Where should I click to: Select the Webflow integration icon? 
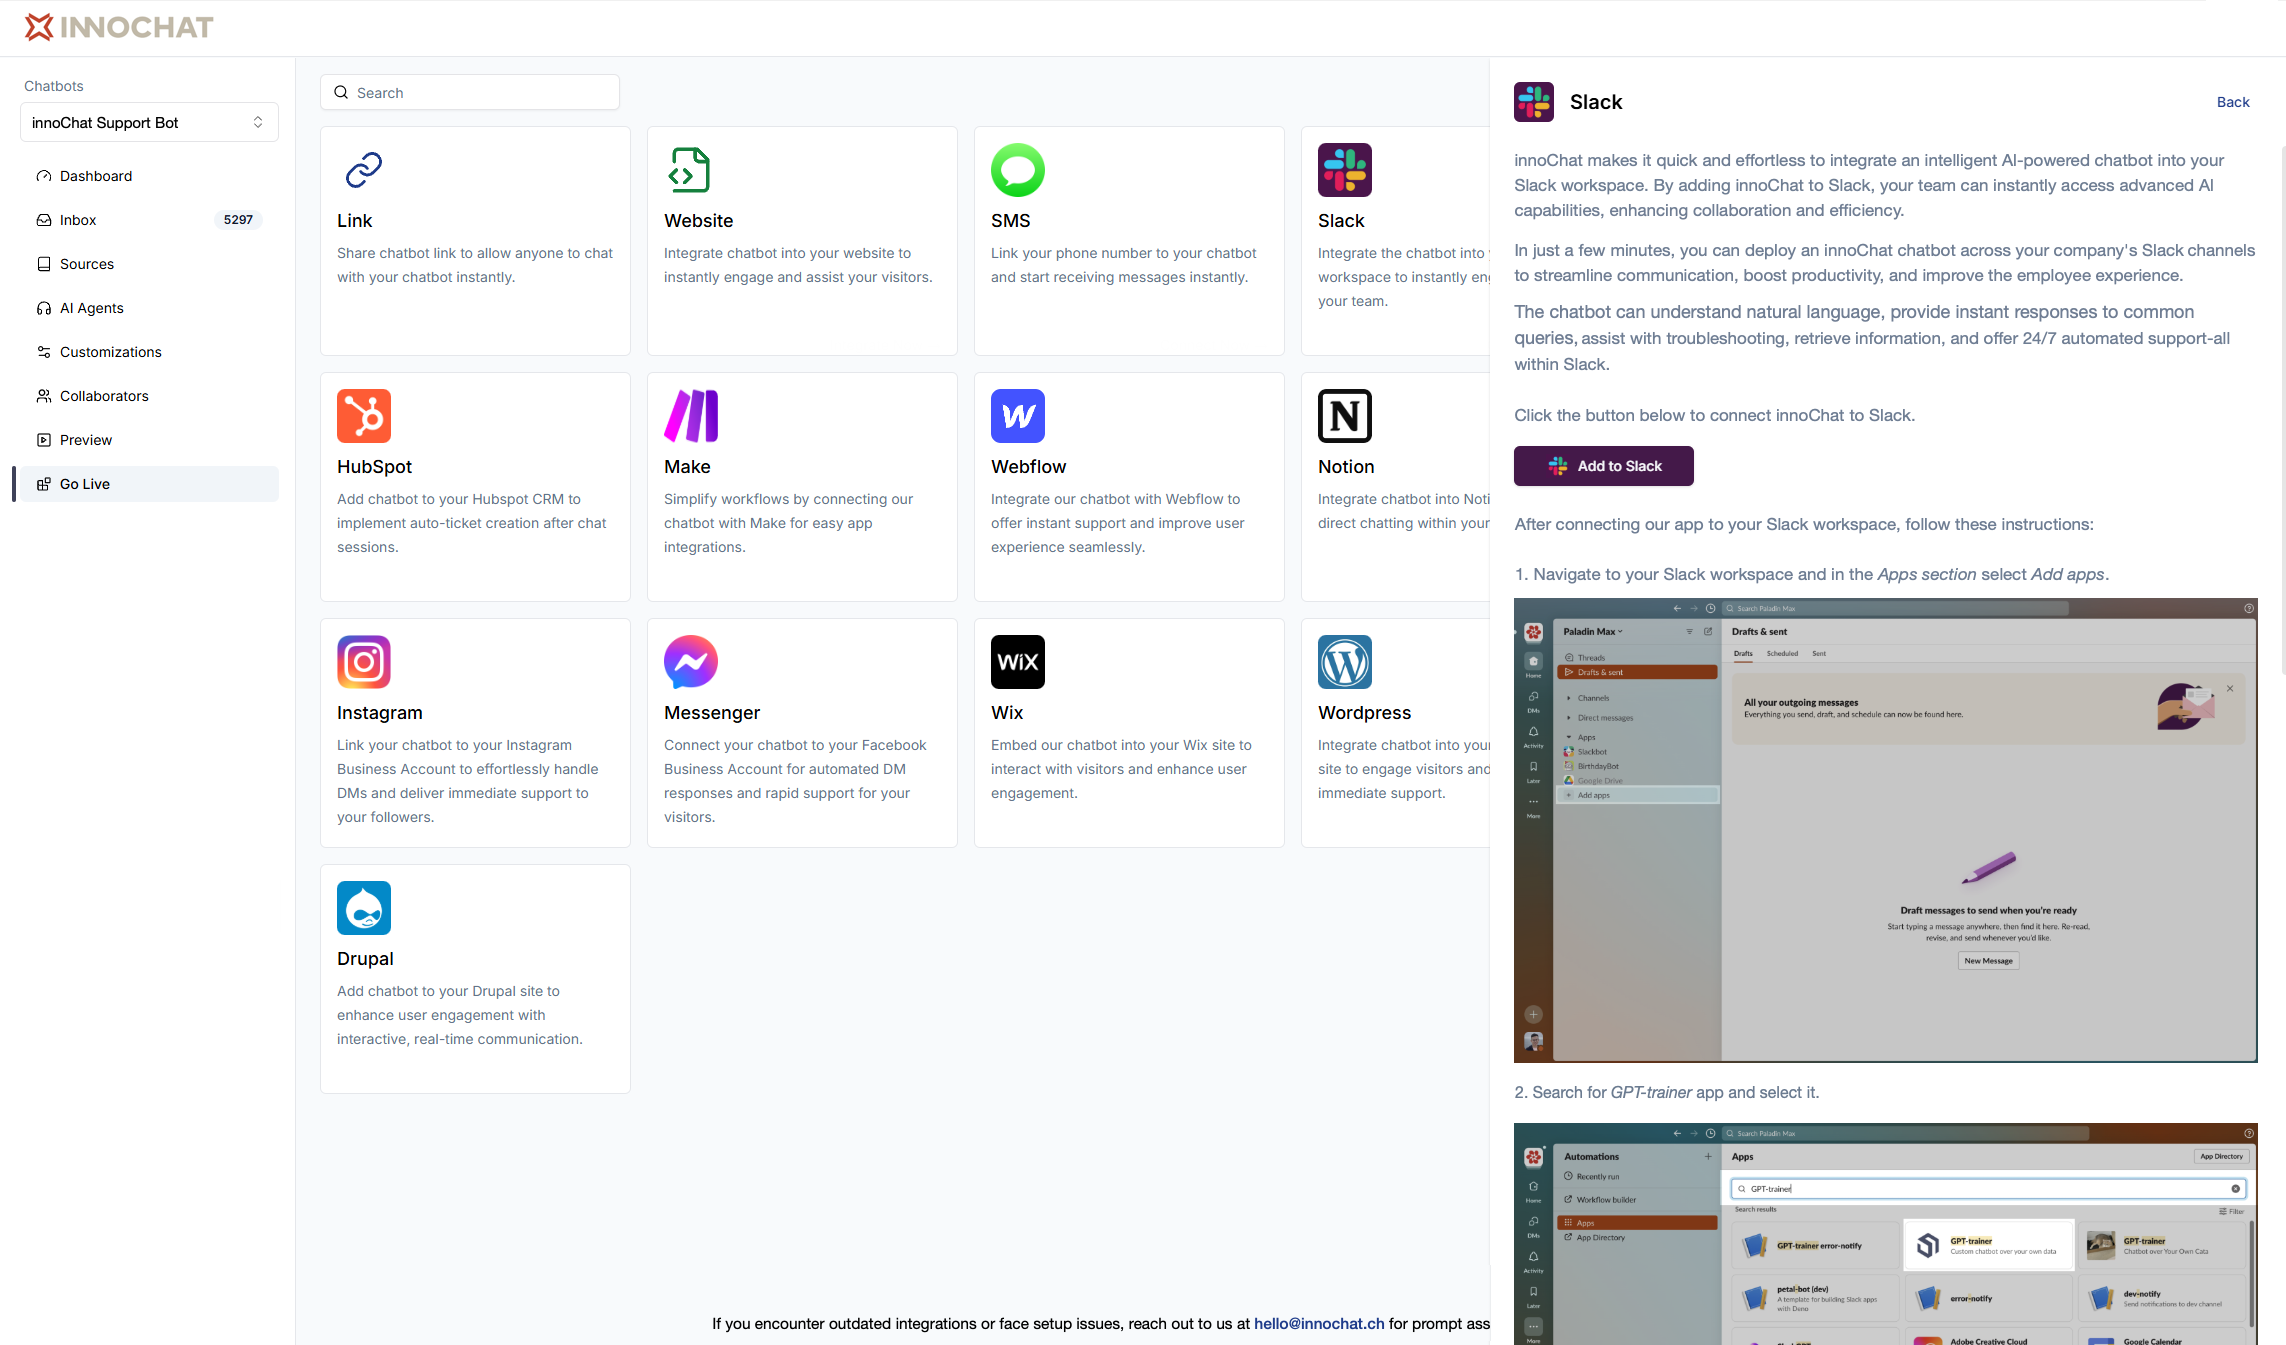coord(1017,416)
